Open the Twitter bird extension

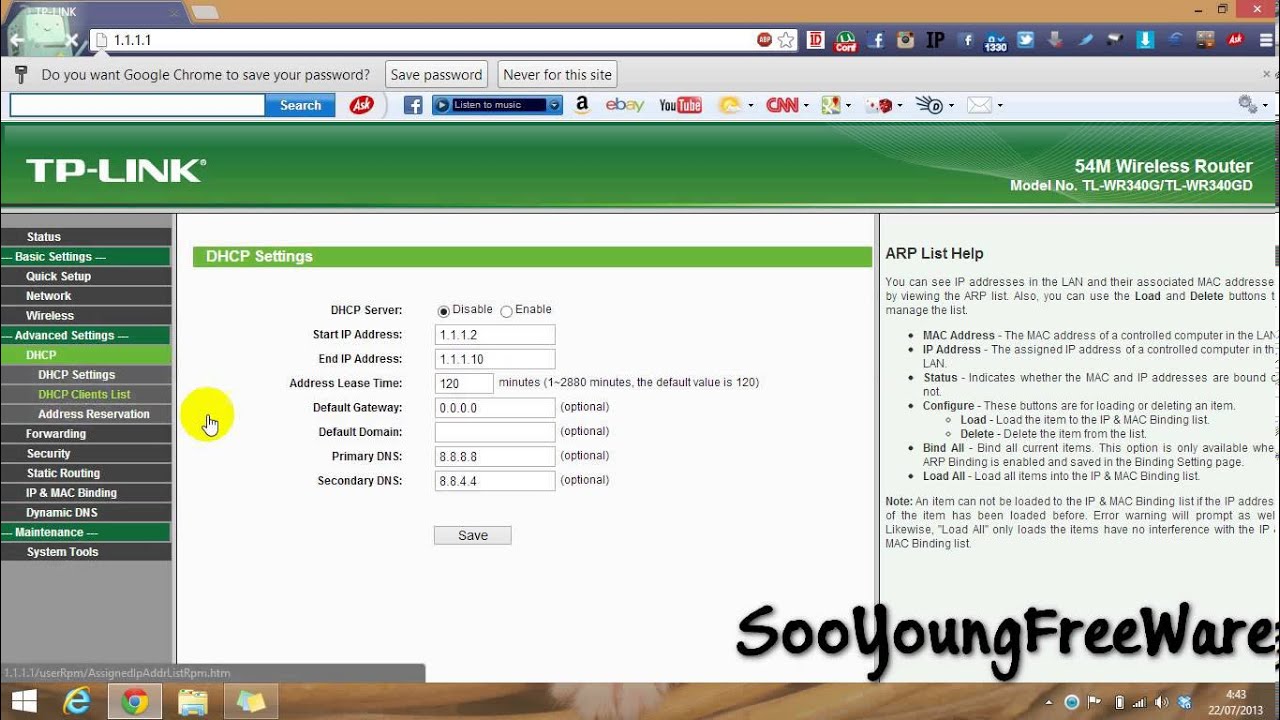coord(1025,40)
